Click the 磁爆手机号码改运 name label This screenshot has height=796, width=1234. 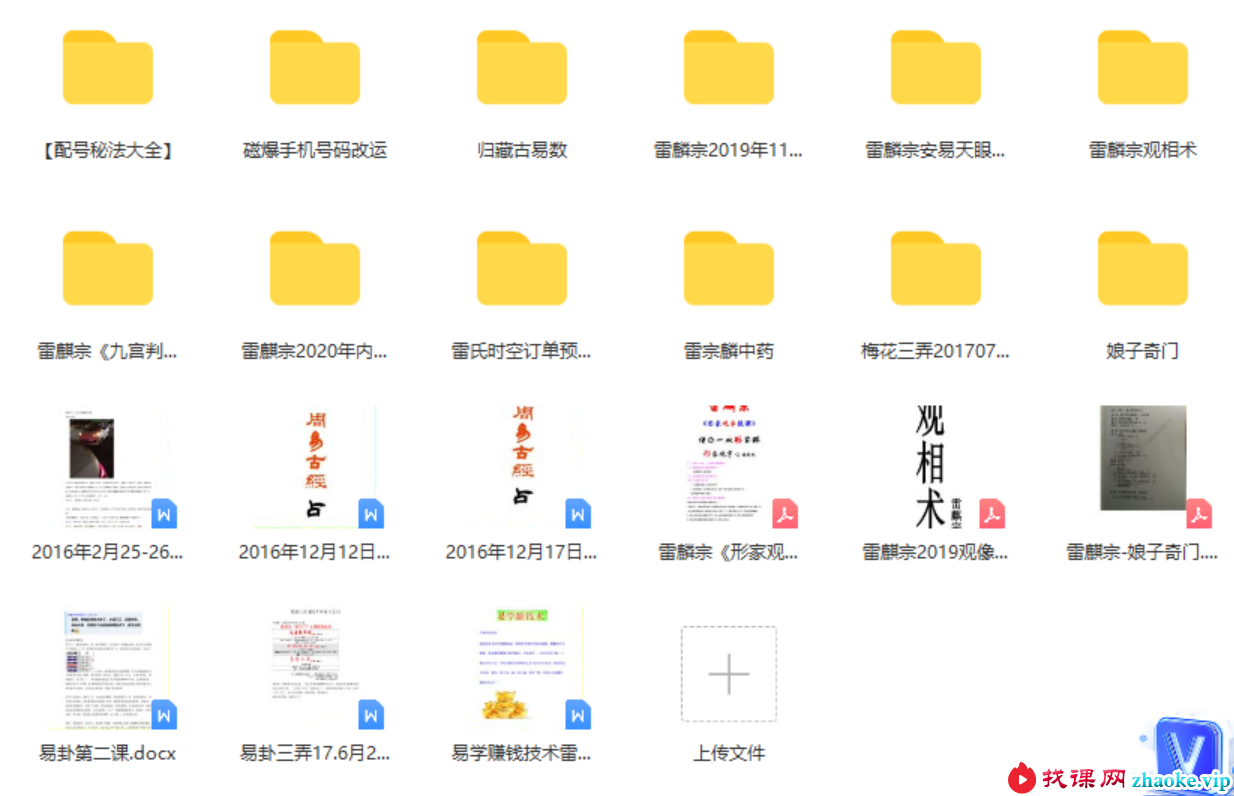(x=315, y=151)
